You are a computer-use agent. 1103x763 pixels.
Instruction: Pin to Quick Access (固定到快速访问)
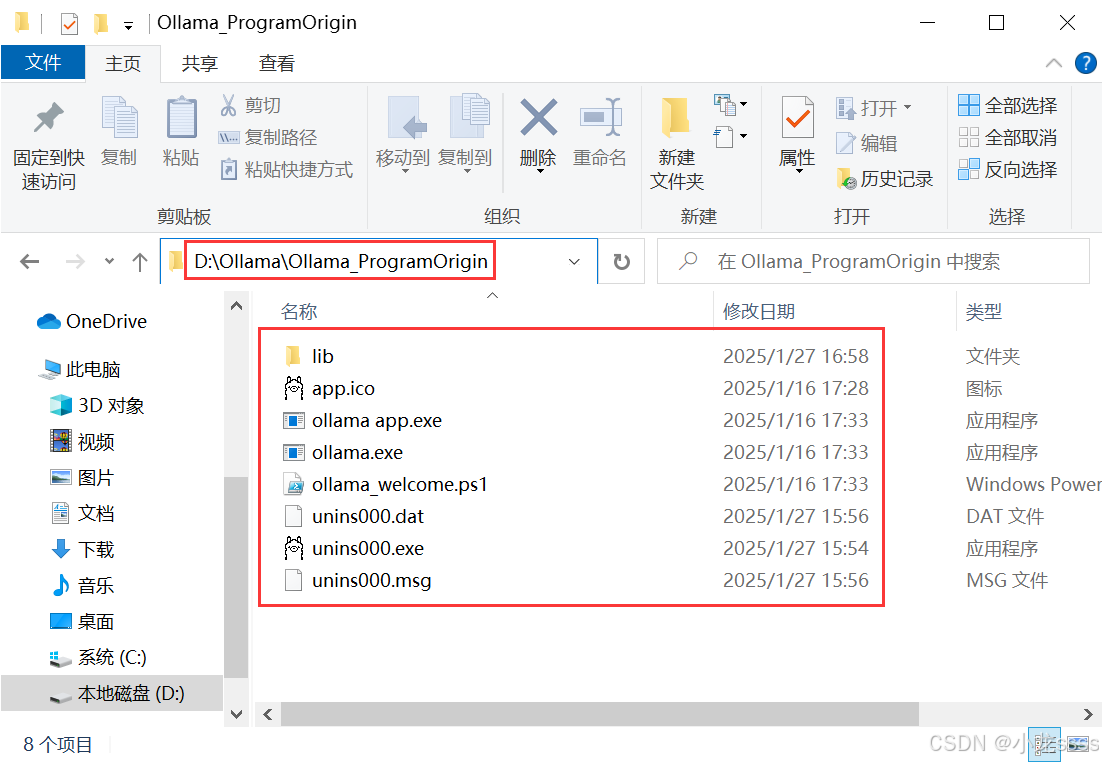click(49, 144)
